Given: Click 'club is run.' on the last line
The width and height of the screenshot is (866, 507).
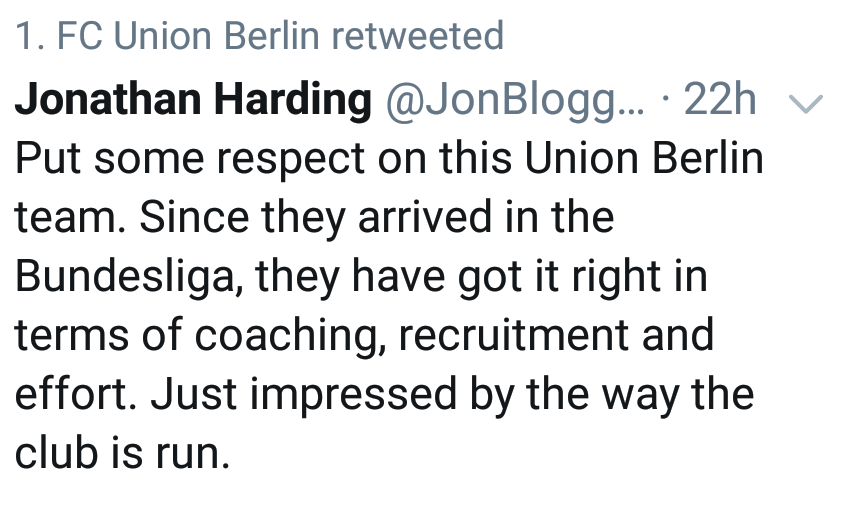Looking at the screenshot, I should [x=122, y=453].
